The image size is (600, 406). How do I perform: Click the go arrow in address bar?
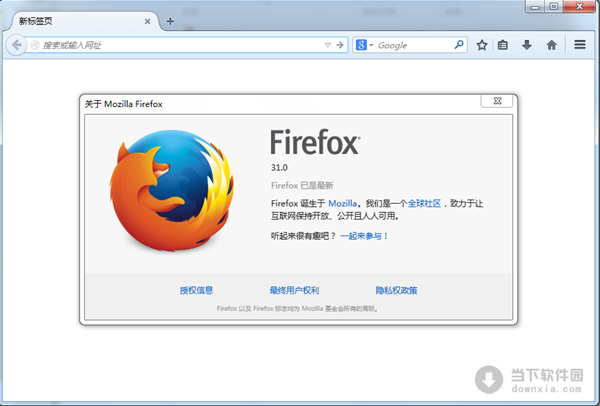coord(340,45)
